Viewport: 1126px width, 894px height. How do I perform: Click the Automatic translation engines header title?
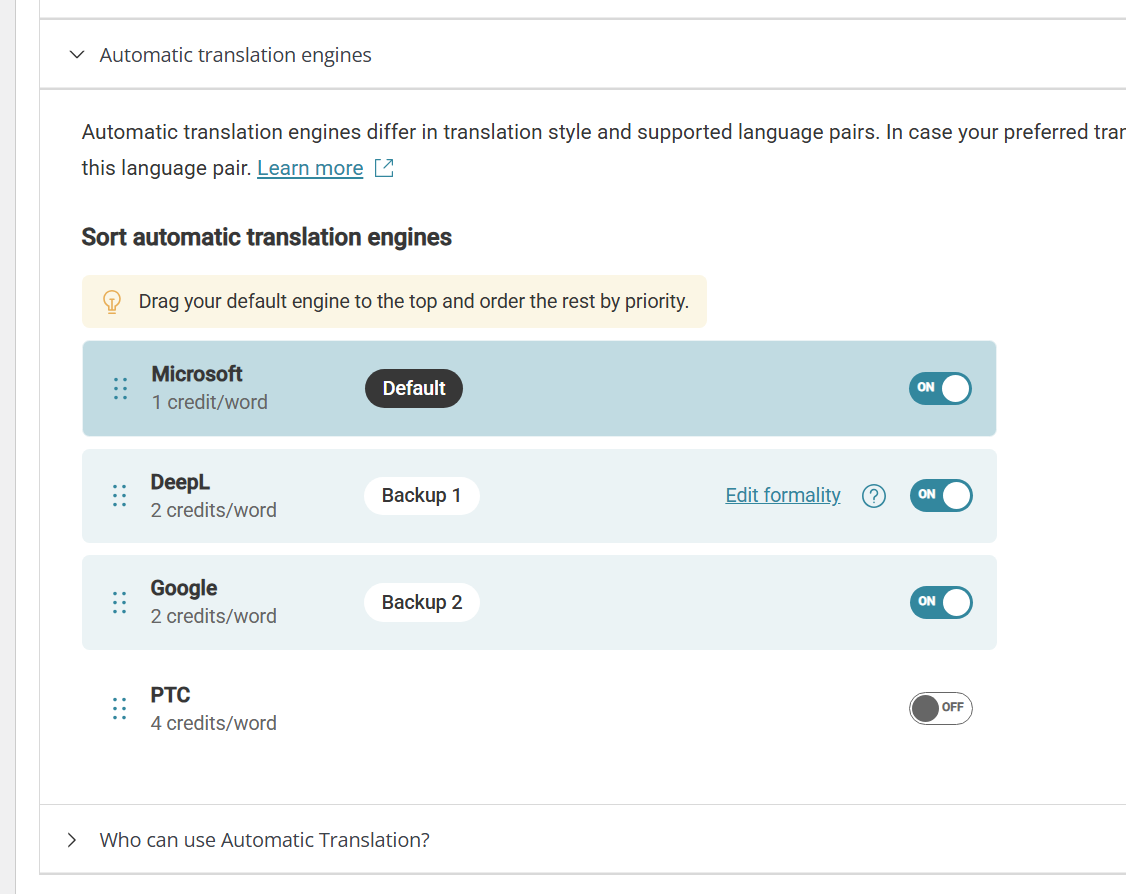coord(236,55)
